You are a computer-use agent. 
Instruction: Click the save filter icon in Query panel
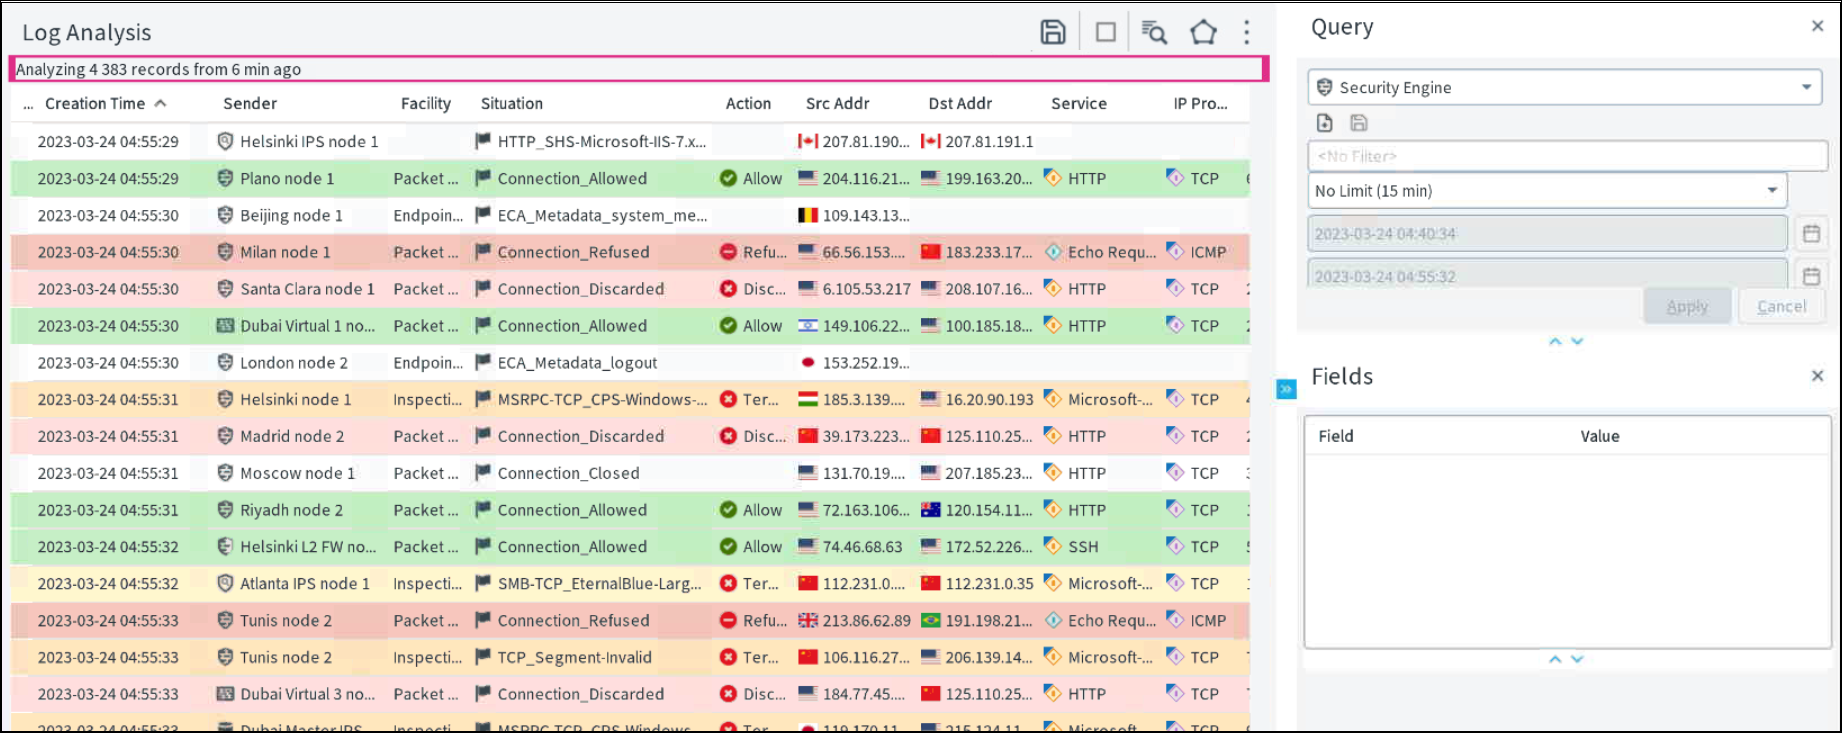1358,123
